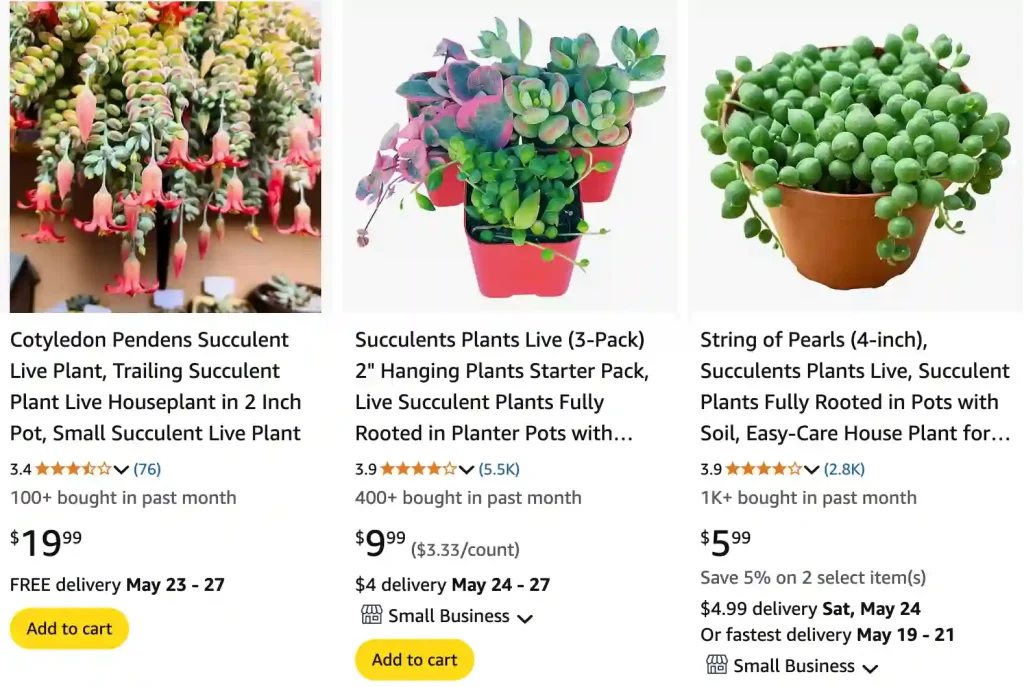Image resolution: width=1024 pixels, height=687 pixels.
Task: Expand the rating breakdown for Cotyledon Pendens
Action: click(120, 468)
